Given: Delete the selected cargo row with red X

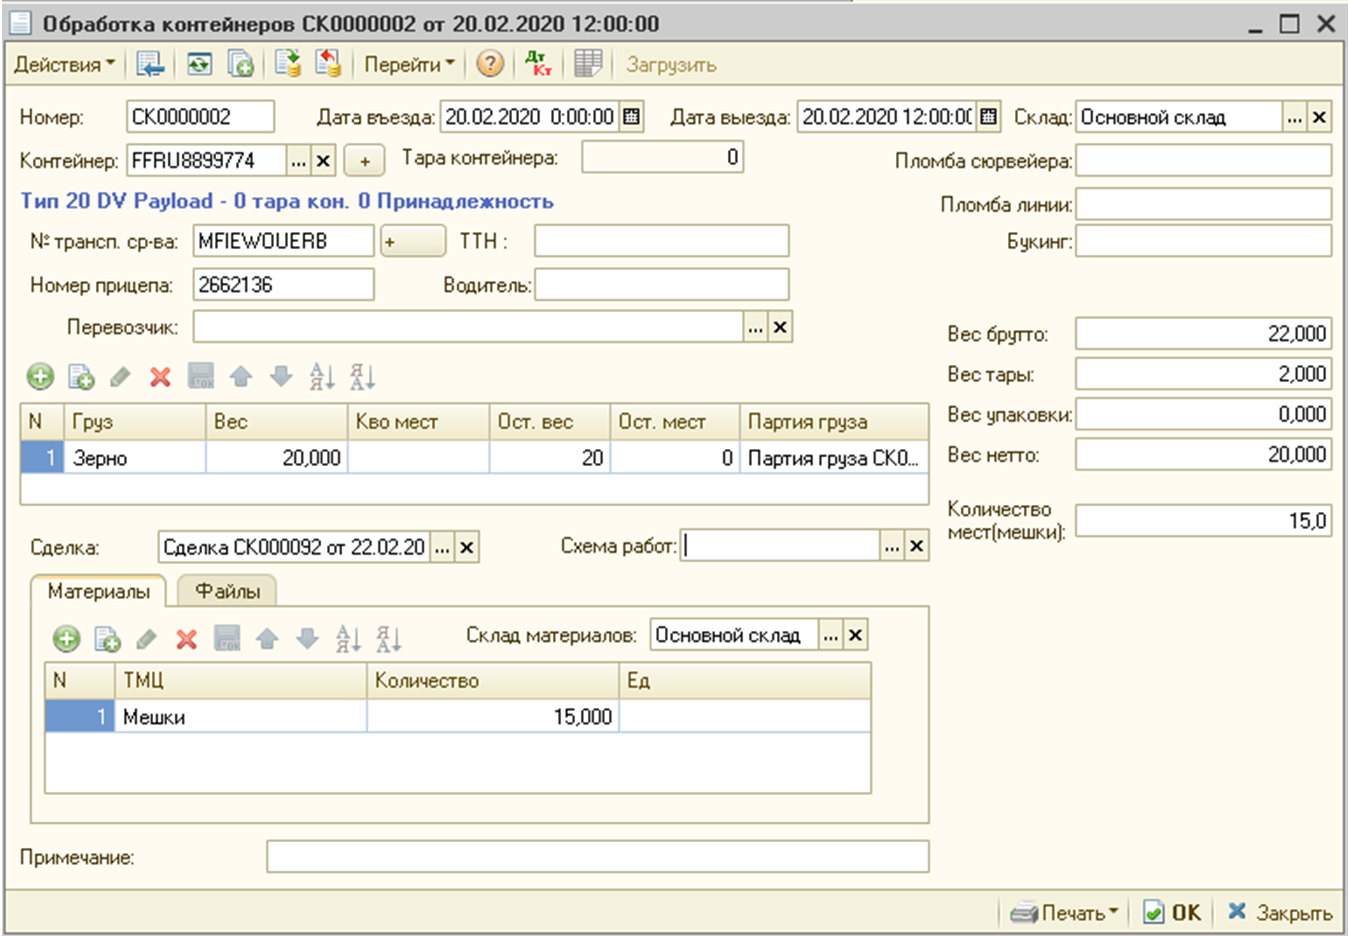Looking at the screenshot, I should pyautogui.click(x=160, y=377).
